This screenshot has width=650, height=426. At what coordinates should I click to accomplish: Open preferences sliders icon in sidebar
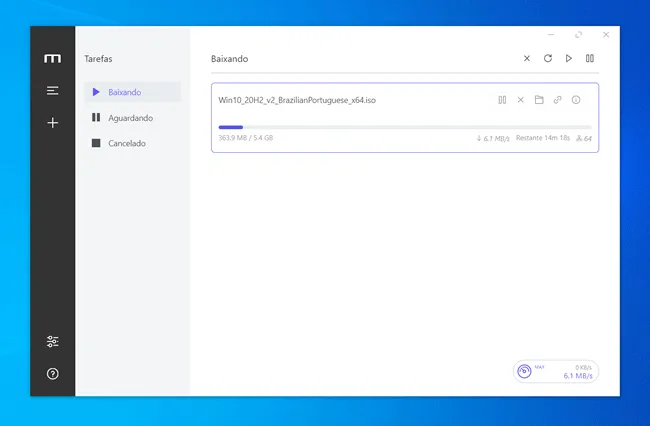point(53,341)
